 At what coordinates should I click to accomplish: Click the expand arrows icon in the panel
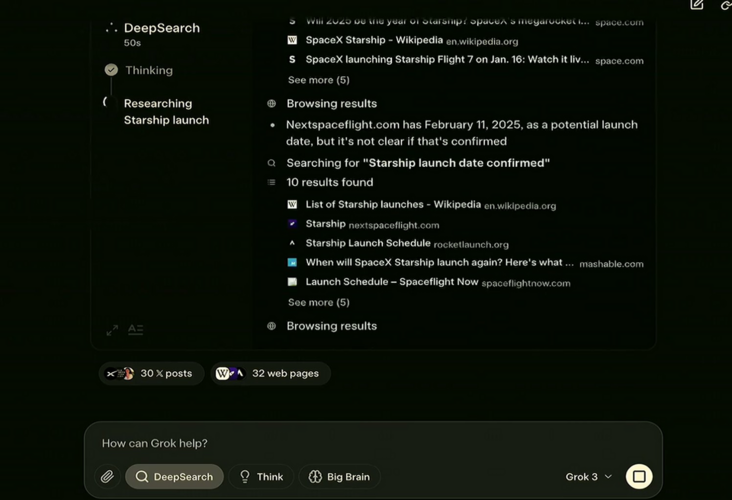tap(112, 330)
